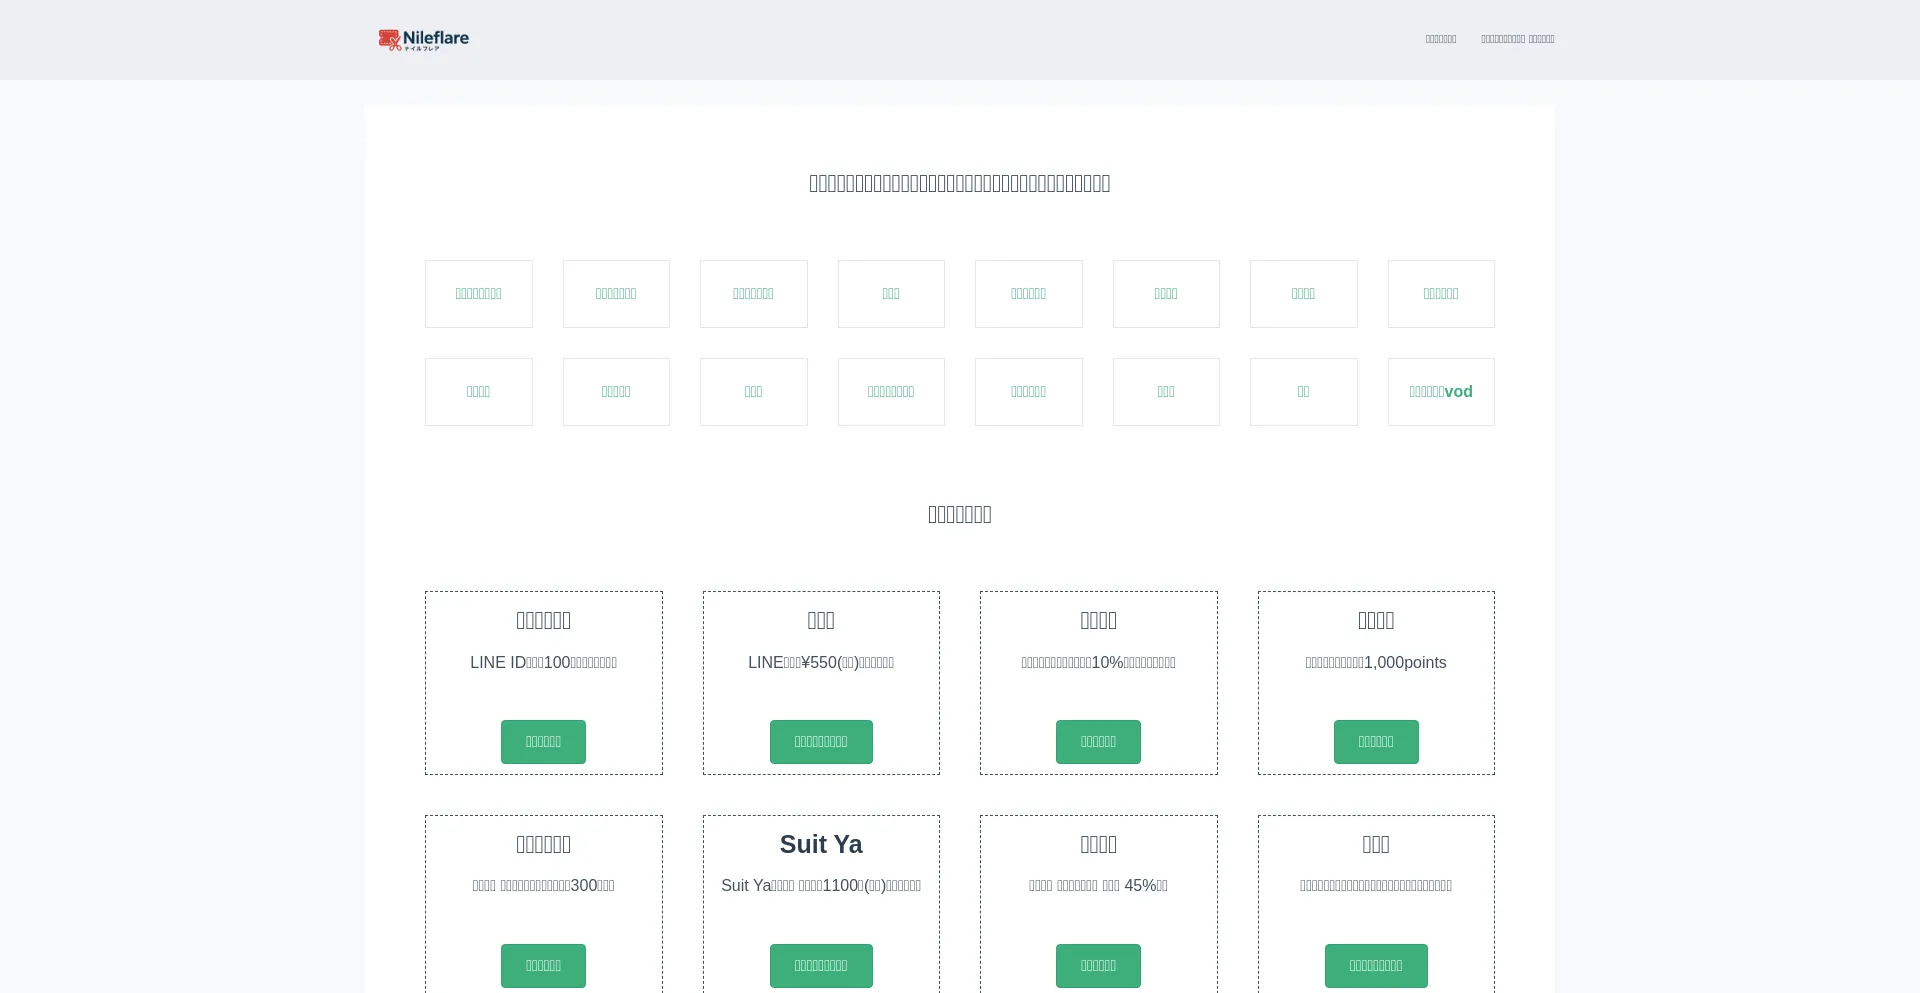Select the first category tile in the top row
The width and height of the screenshot is (1920, 993).
point(478,294)
